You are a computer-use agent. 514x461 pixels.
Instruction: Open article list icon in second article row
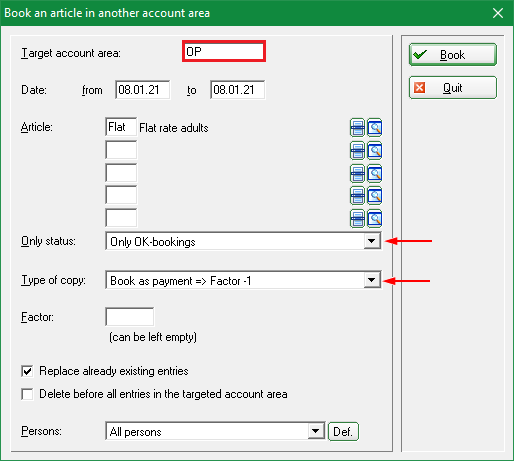click(x=357, y=151)
